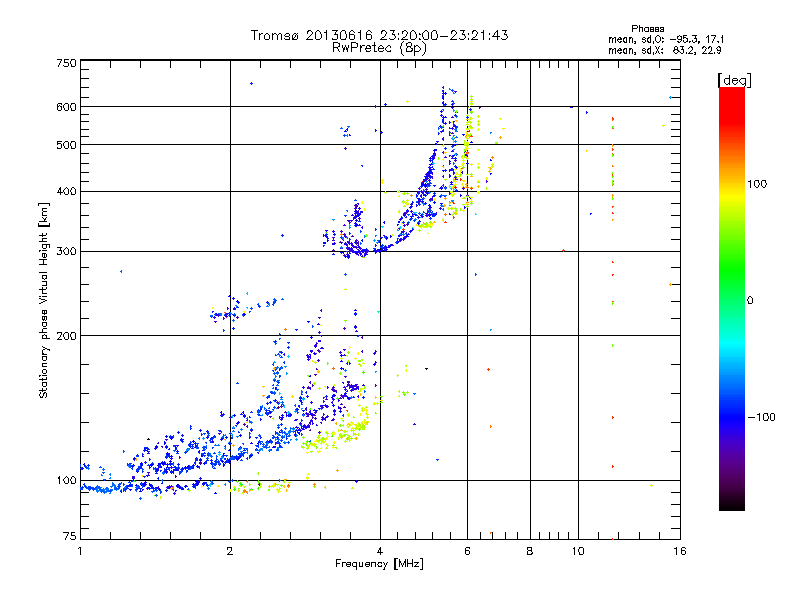The height and width of the screenshot is (600, 800).
Task: Click the y-axis tick '300'
Action: tap(66, 251)
